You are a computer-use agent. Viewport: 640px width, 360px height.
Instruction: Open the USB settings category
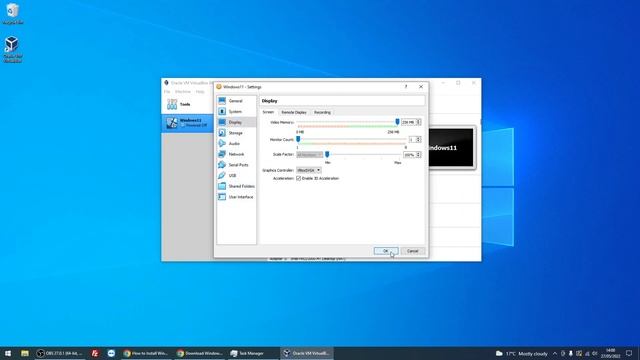(236, 175)
